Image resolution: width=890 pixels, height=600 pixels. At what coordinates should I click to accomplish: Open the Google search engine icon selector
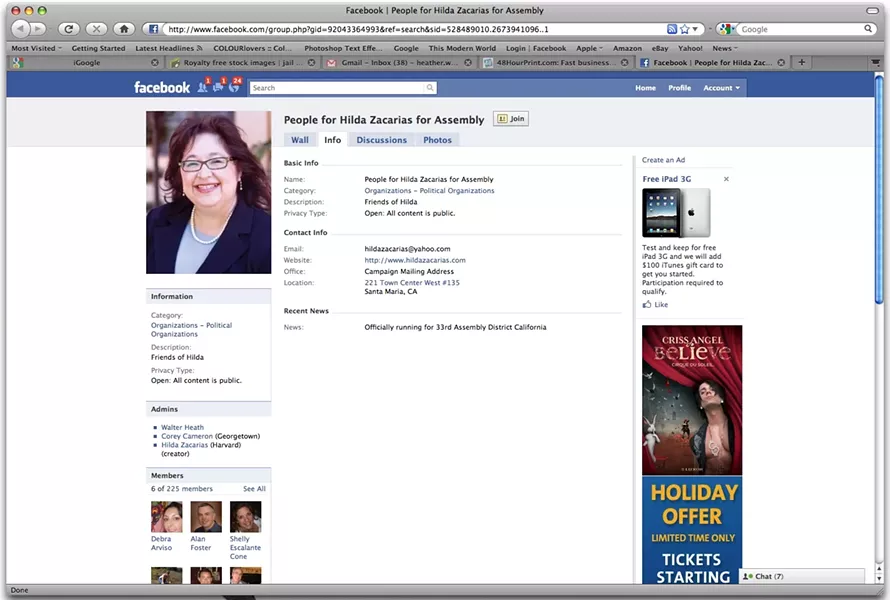[x=727, y=29]
